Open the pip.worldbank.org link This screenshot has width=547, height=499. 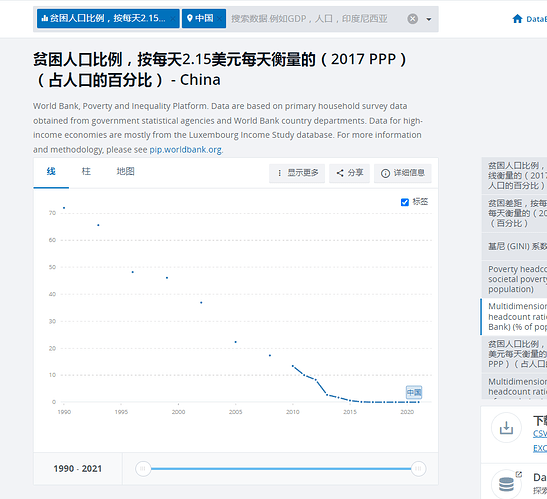tap(185, 150)
